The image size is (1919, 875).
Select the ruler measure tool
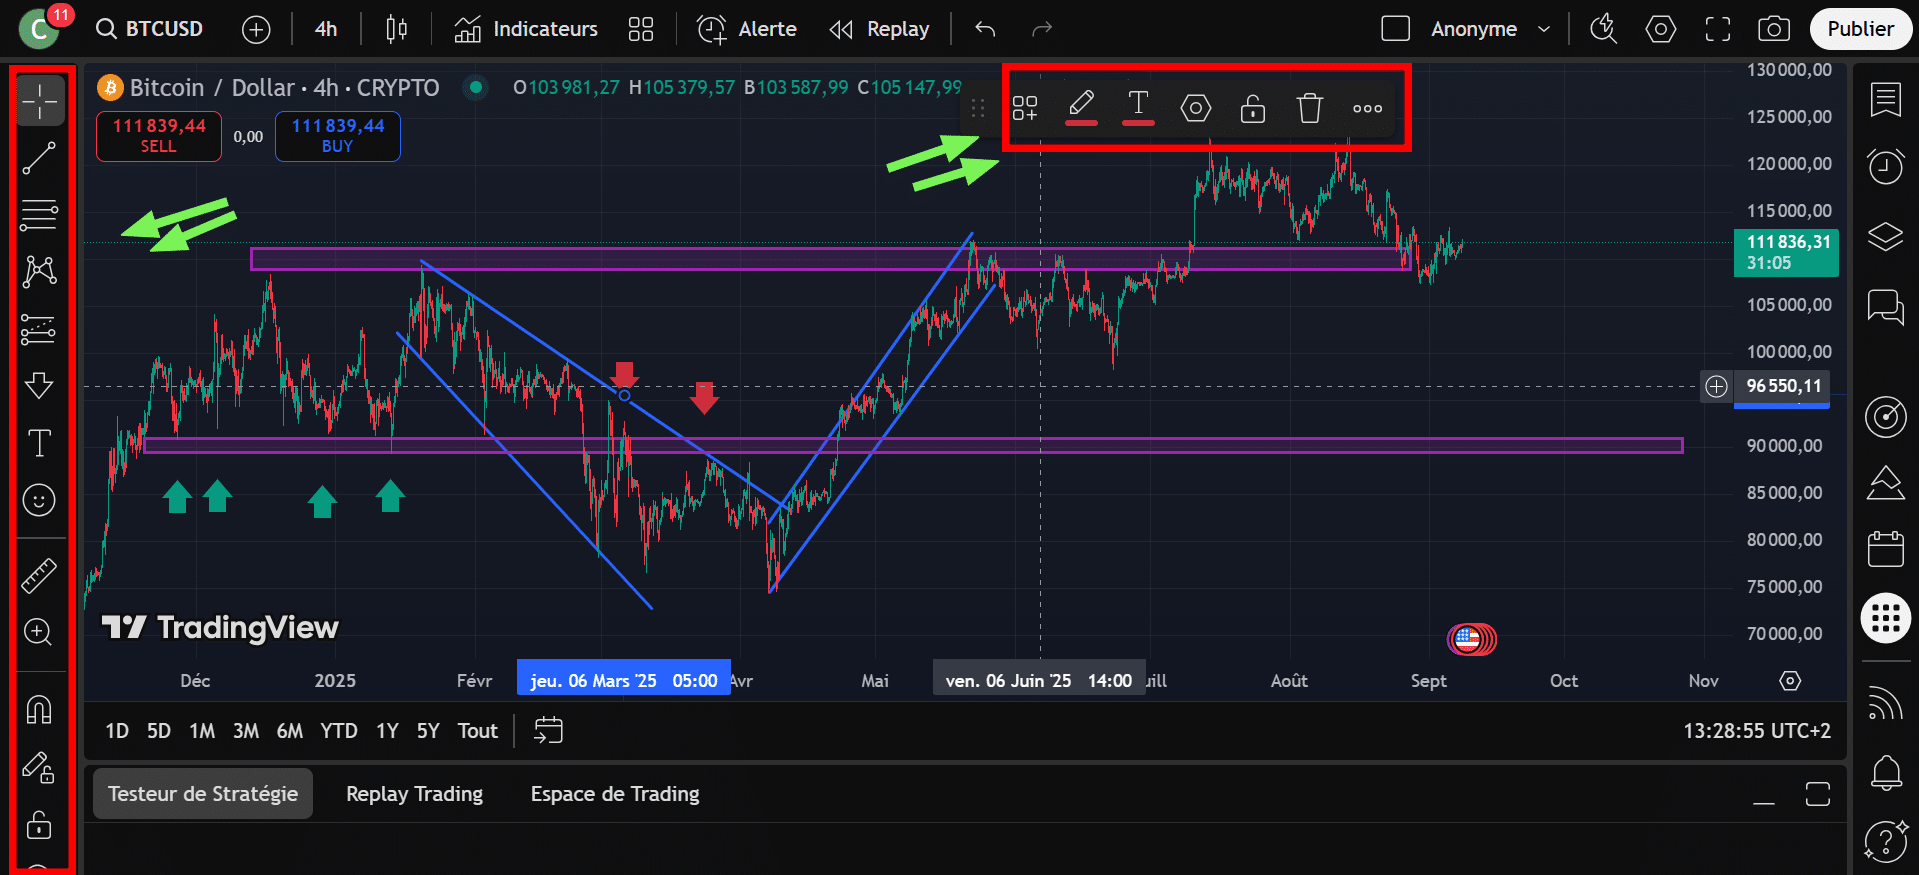[x=39, y=575]
